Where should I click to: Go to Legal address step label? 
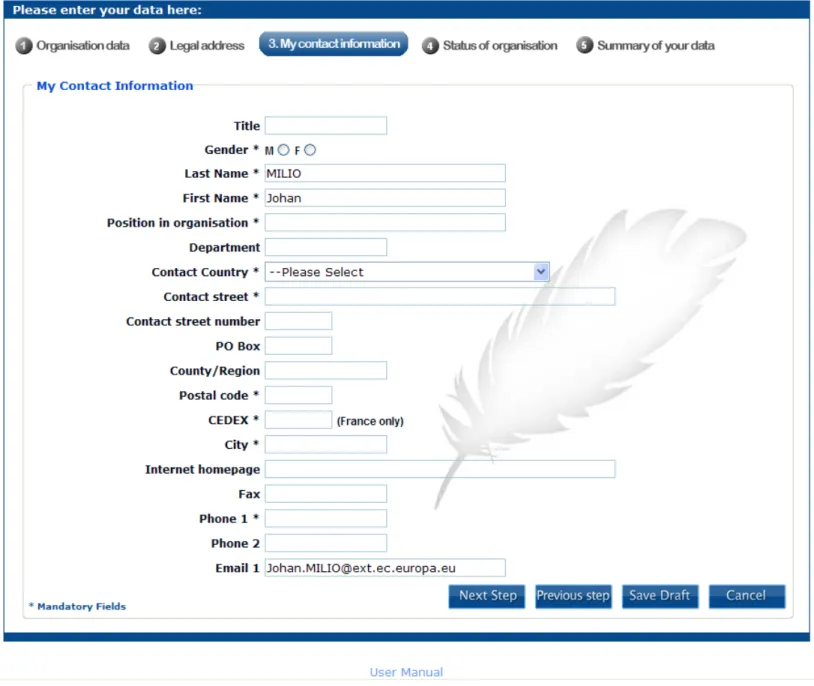click(x=207, y=46)
